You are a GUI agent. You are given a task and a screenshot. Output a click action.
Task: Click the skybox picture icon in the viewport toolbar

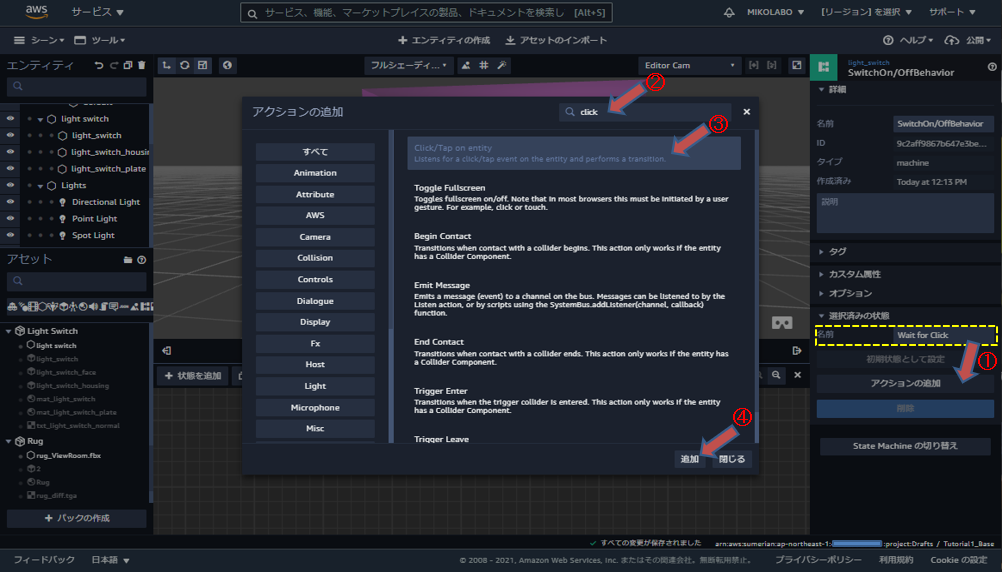tap(466, 65)
